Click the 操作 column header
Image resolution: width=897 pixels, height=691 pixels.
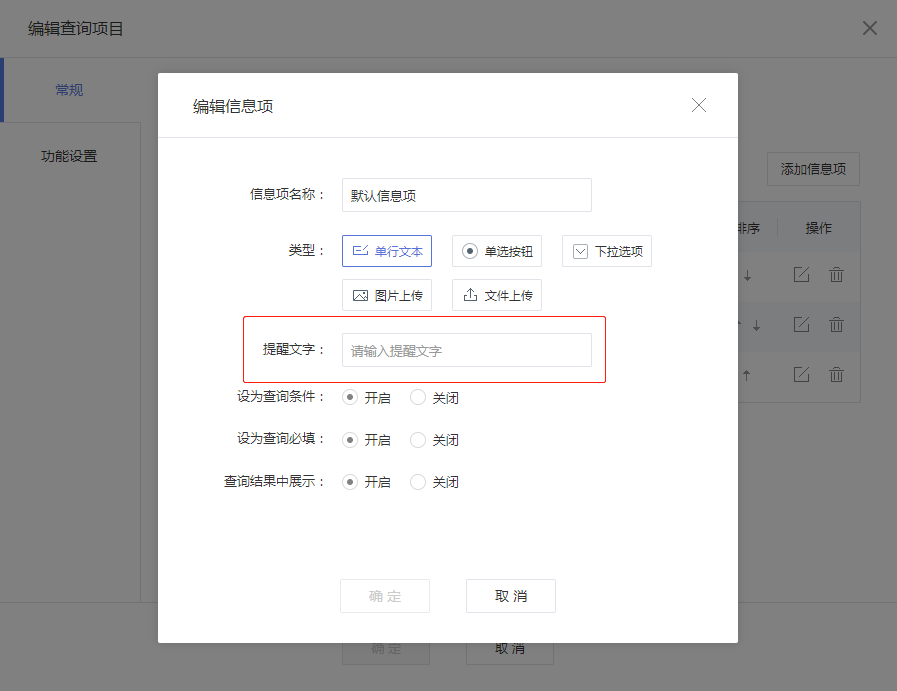[819, 228]
